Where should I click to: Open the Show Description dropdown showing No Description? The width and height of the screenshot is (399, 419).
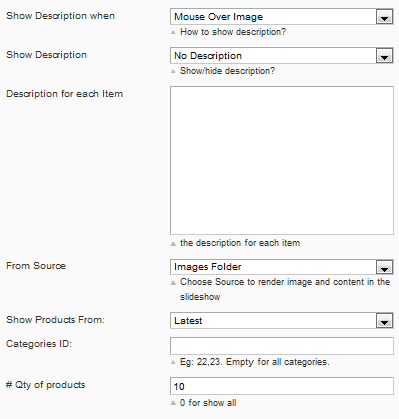(282, 56)
